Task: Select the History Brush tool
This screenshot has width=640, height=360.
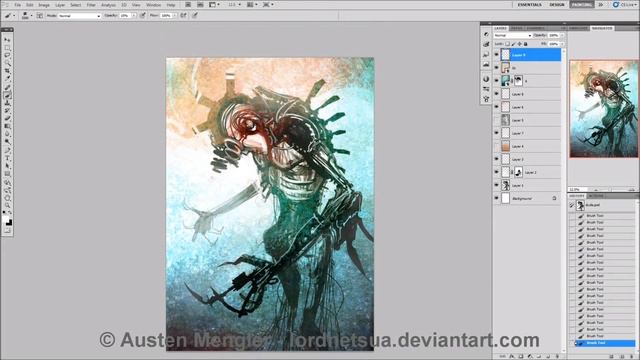Action: [7, 111]
